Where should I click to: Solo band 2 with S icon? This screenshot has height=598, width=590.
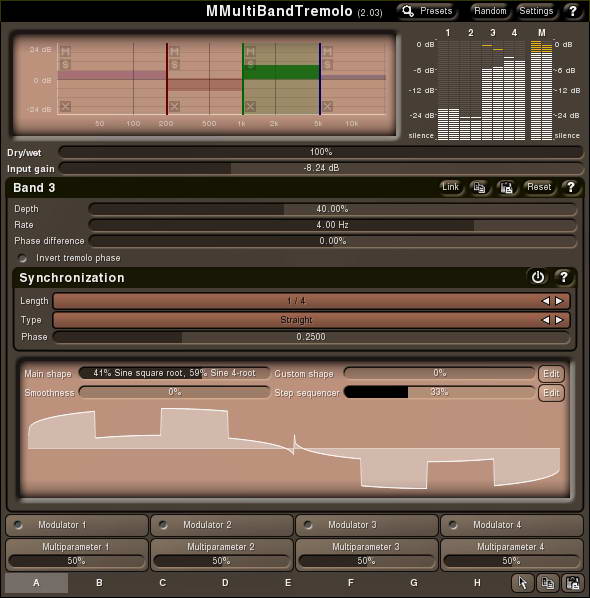(174, 64)
